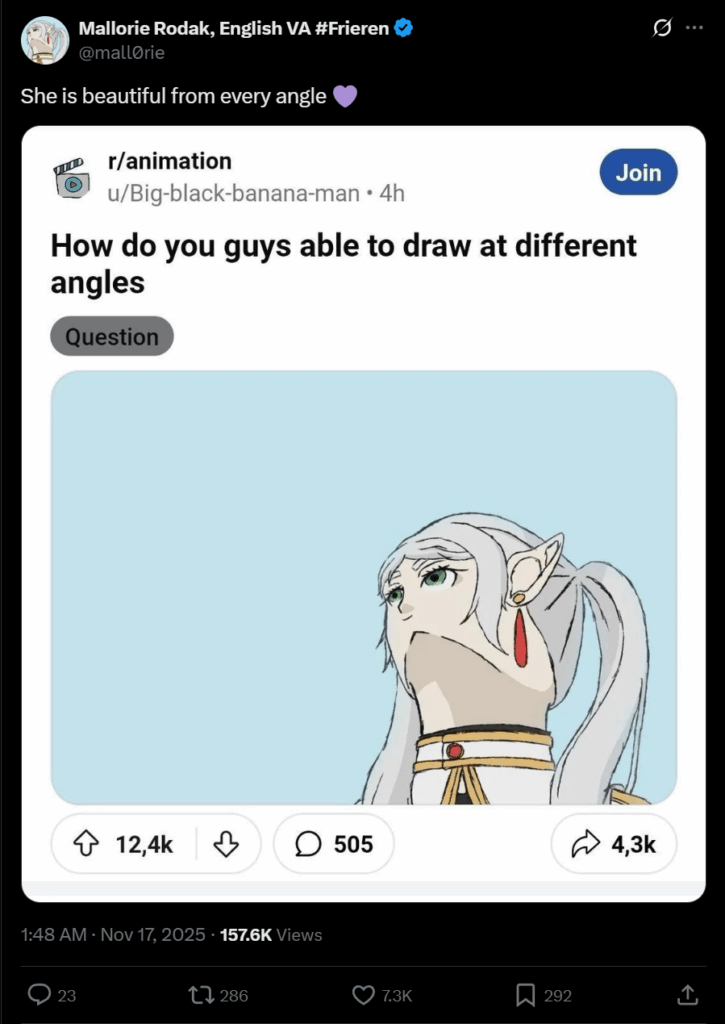Click Mallorie Rodak's profile avatar
Screen dimensions: 725x1024
(x=44, y=41)
